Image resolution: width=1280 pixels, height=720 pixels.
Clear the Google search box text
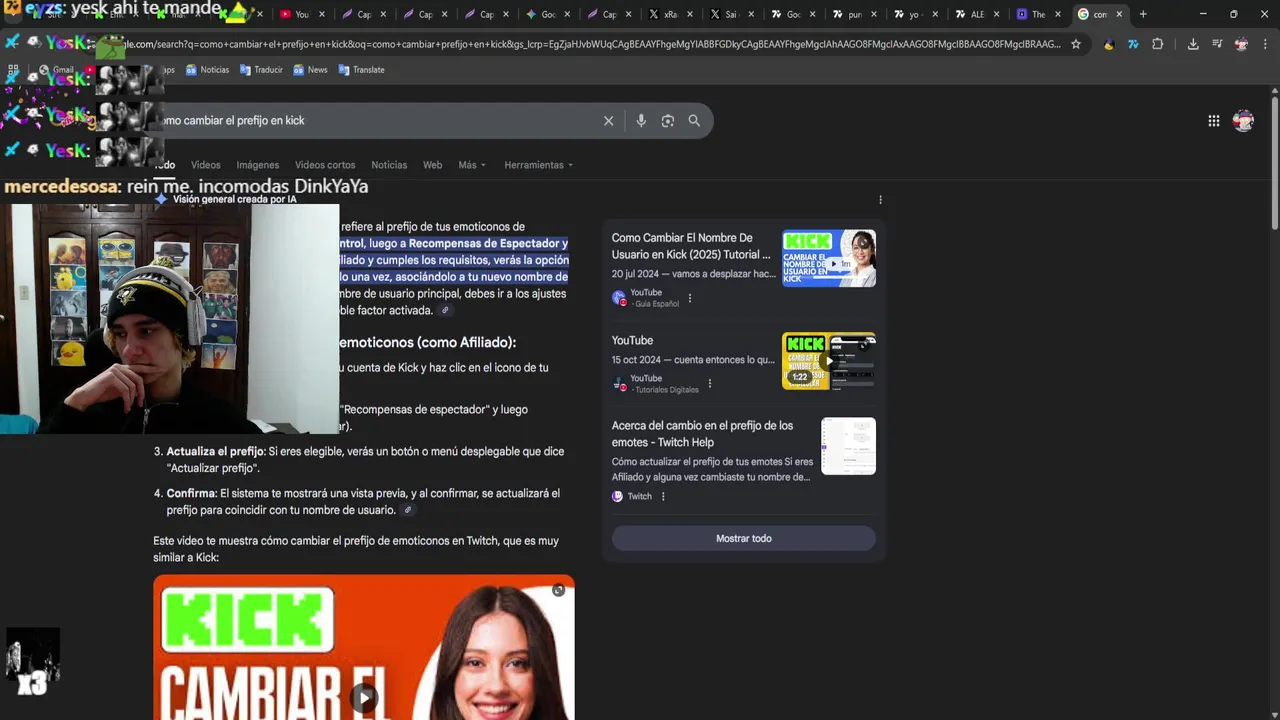tap(608, 121)
